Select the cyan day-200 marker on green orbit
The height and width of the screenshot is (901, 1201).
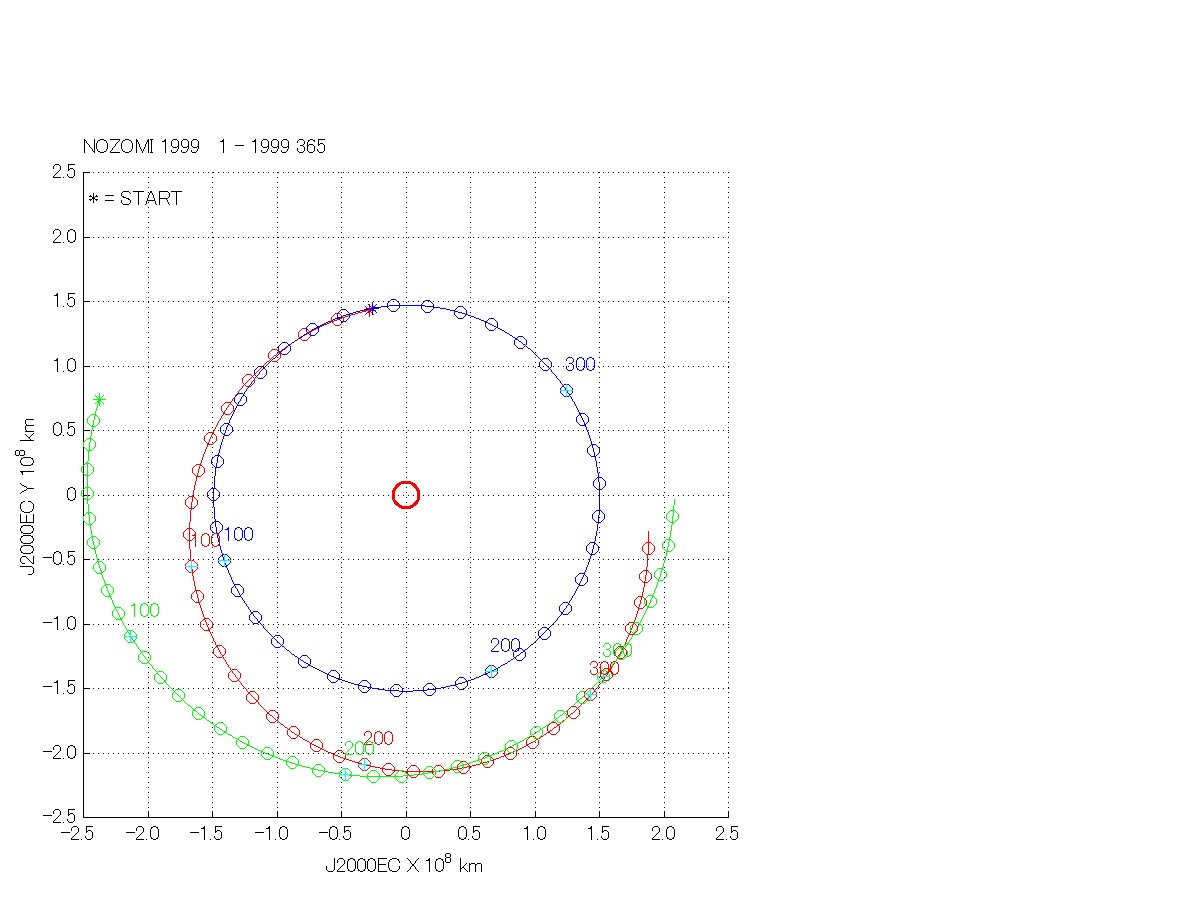(346, 773)
